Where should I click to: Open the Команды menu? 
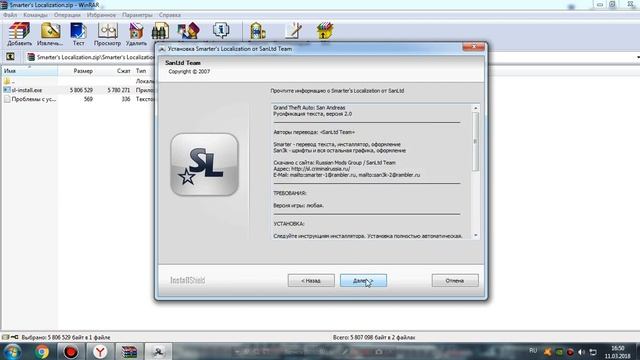tap(35, 15)
